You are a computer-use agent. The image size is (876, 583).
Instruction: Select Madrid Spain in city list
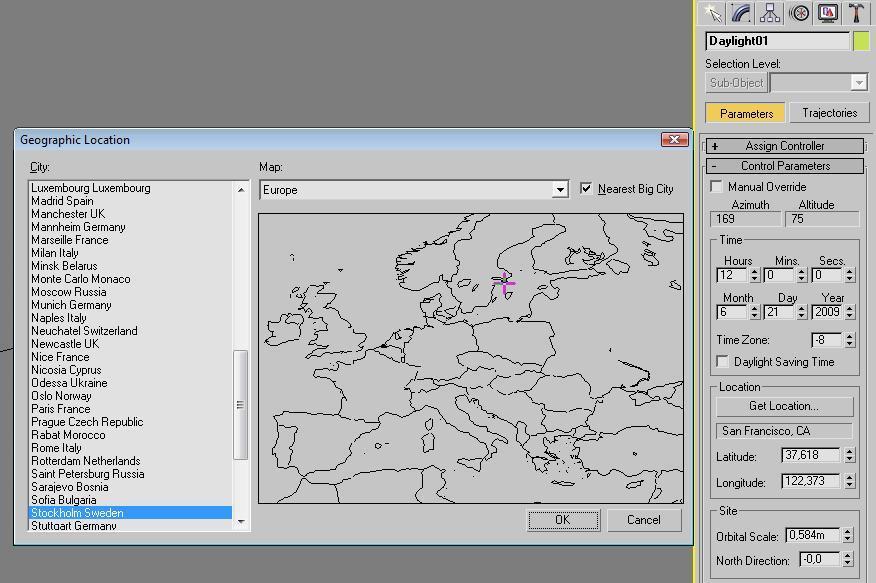pyautogui.click(x=130, y=201)
